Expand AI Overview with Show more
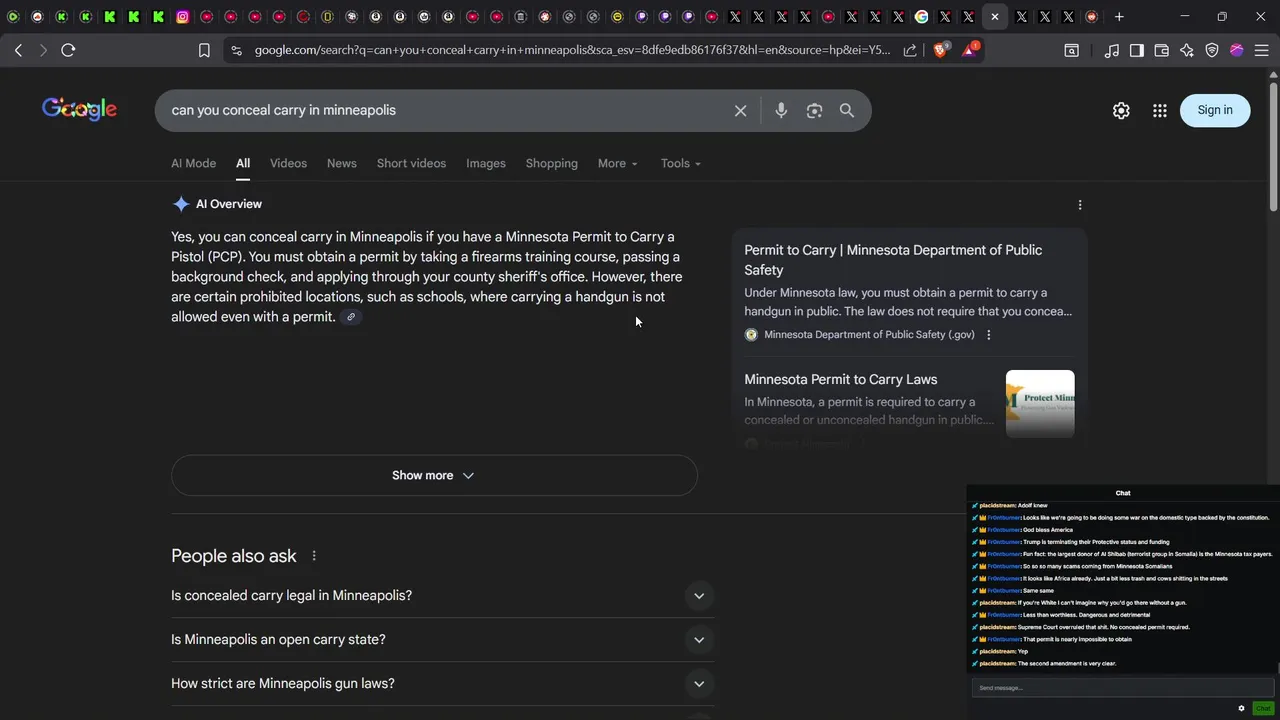Image resolution: width=1280 pixels, height=720 pixels. pos(434,476)
